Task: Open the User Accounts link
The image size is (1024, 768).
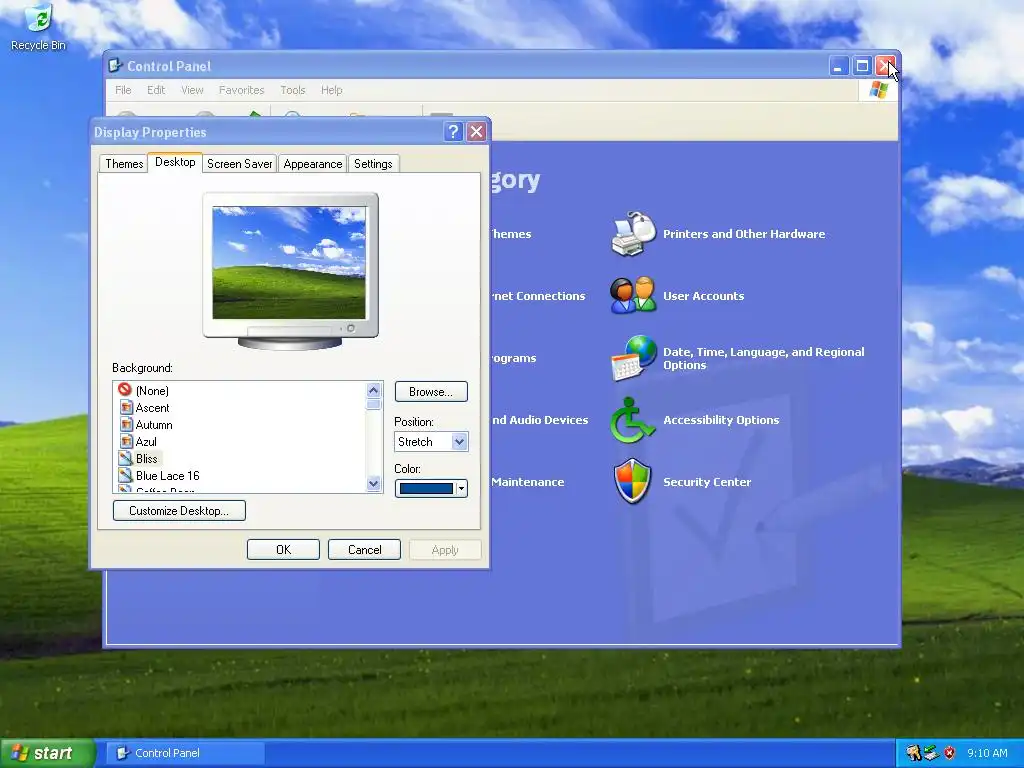Action: pyautogui.click(x=703, y=296)
